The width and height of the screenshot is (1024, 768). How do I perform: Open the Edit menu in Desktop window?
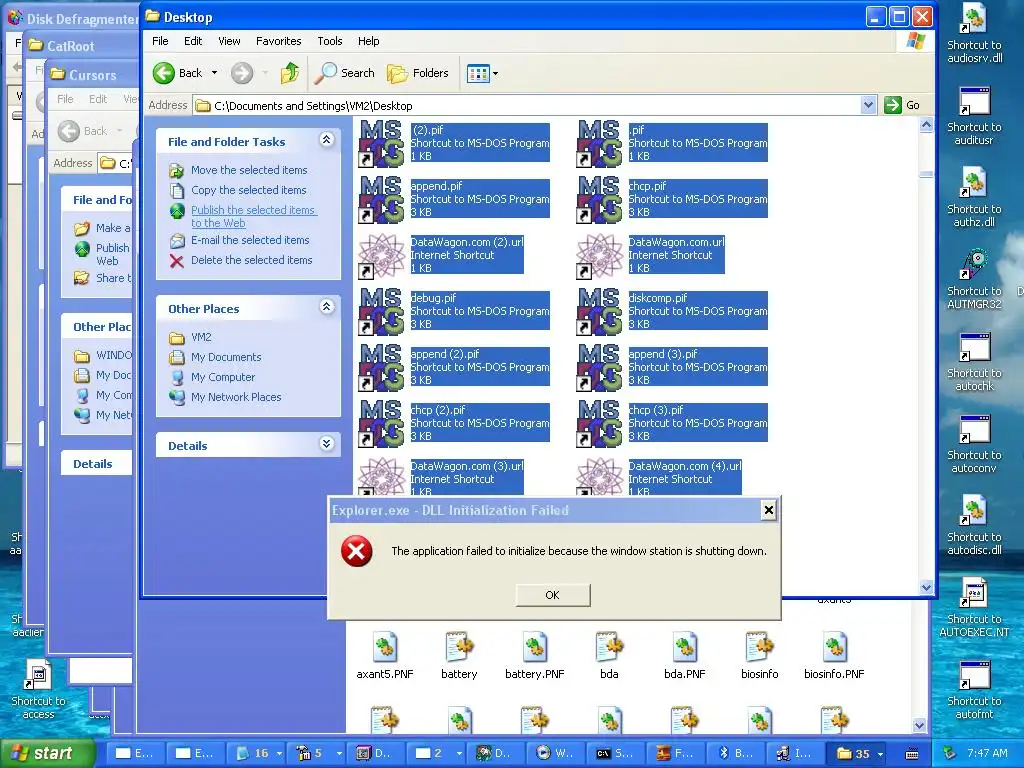point(193,41)
